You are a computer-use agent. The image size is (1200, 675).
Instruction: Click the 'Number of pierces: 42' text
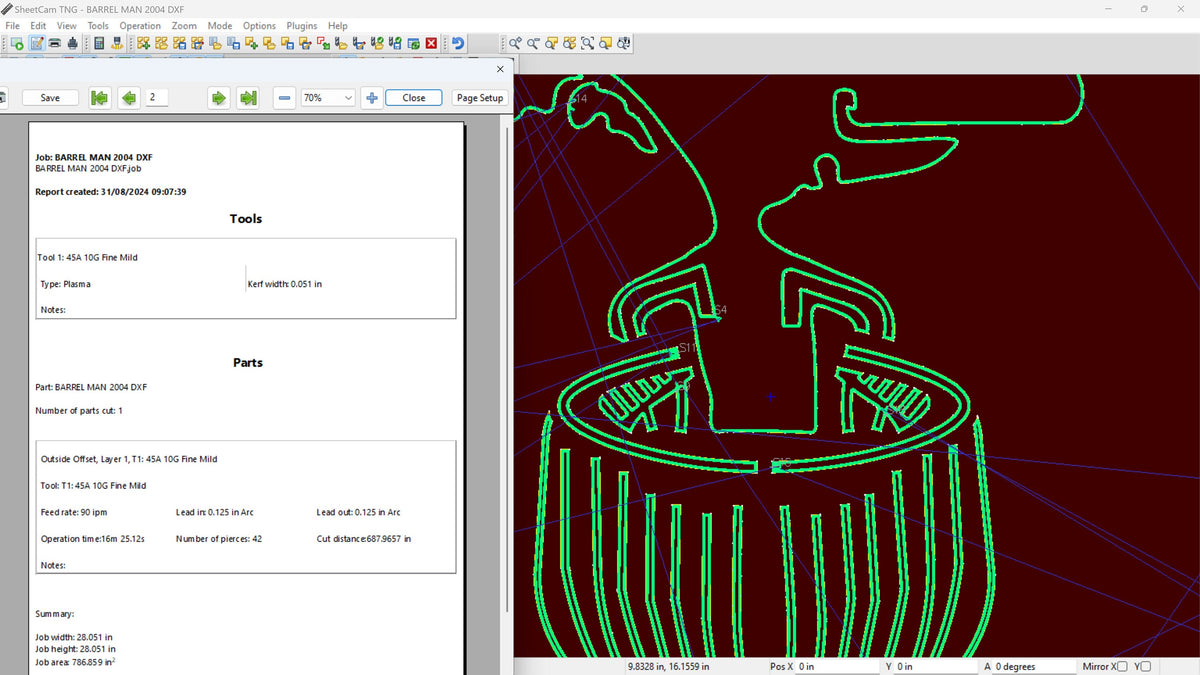click(x=219, y=538)
